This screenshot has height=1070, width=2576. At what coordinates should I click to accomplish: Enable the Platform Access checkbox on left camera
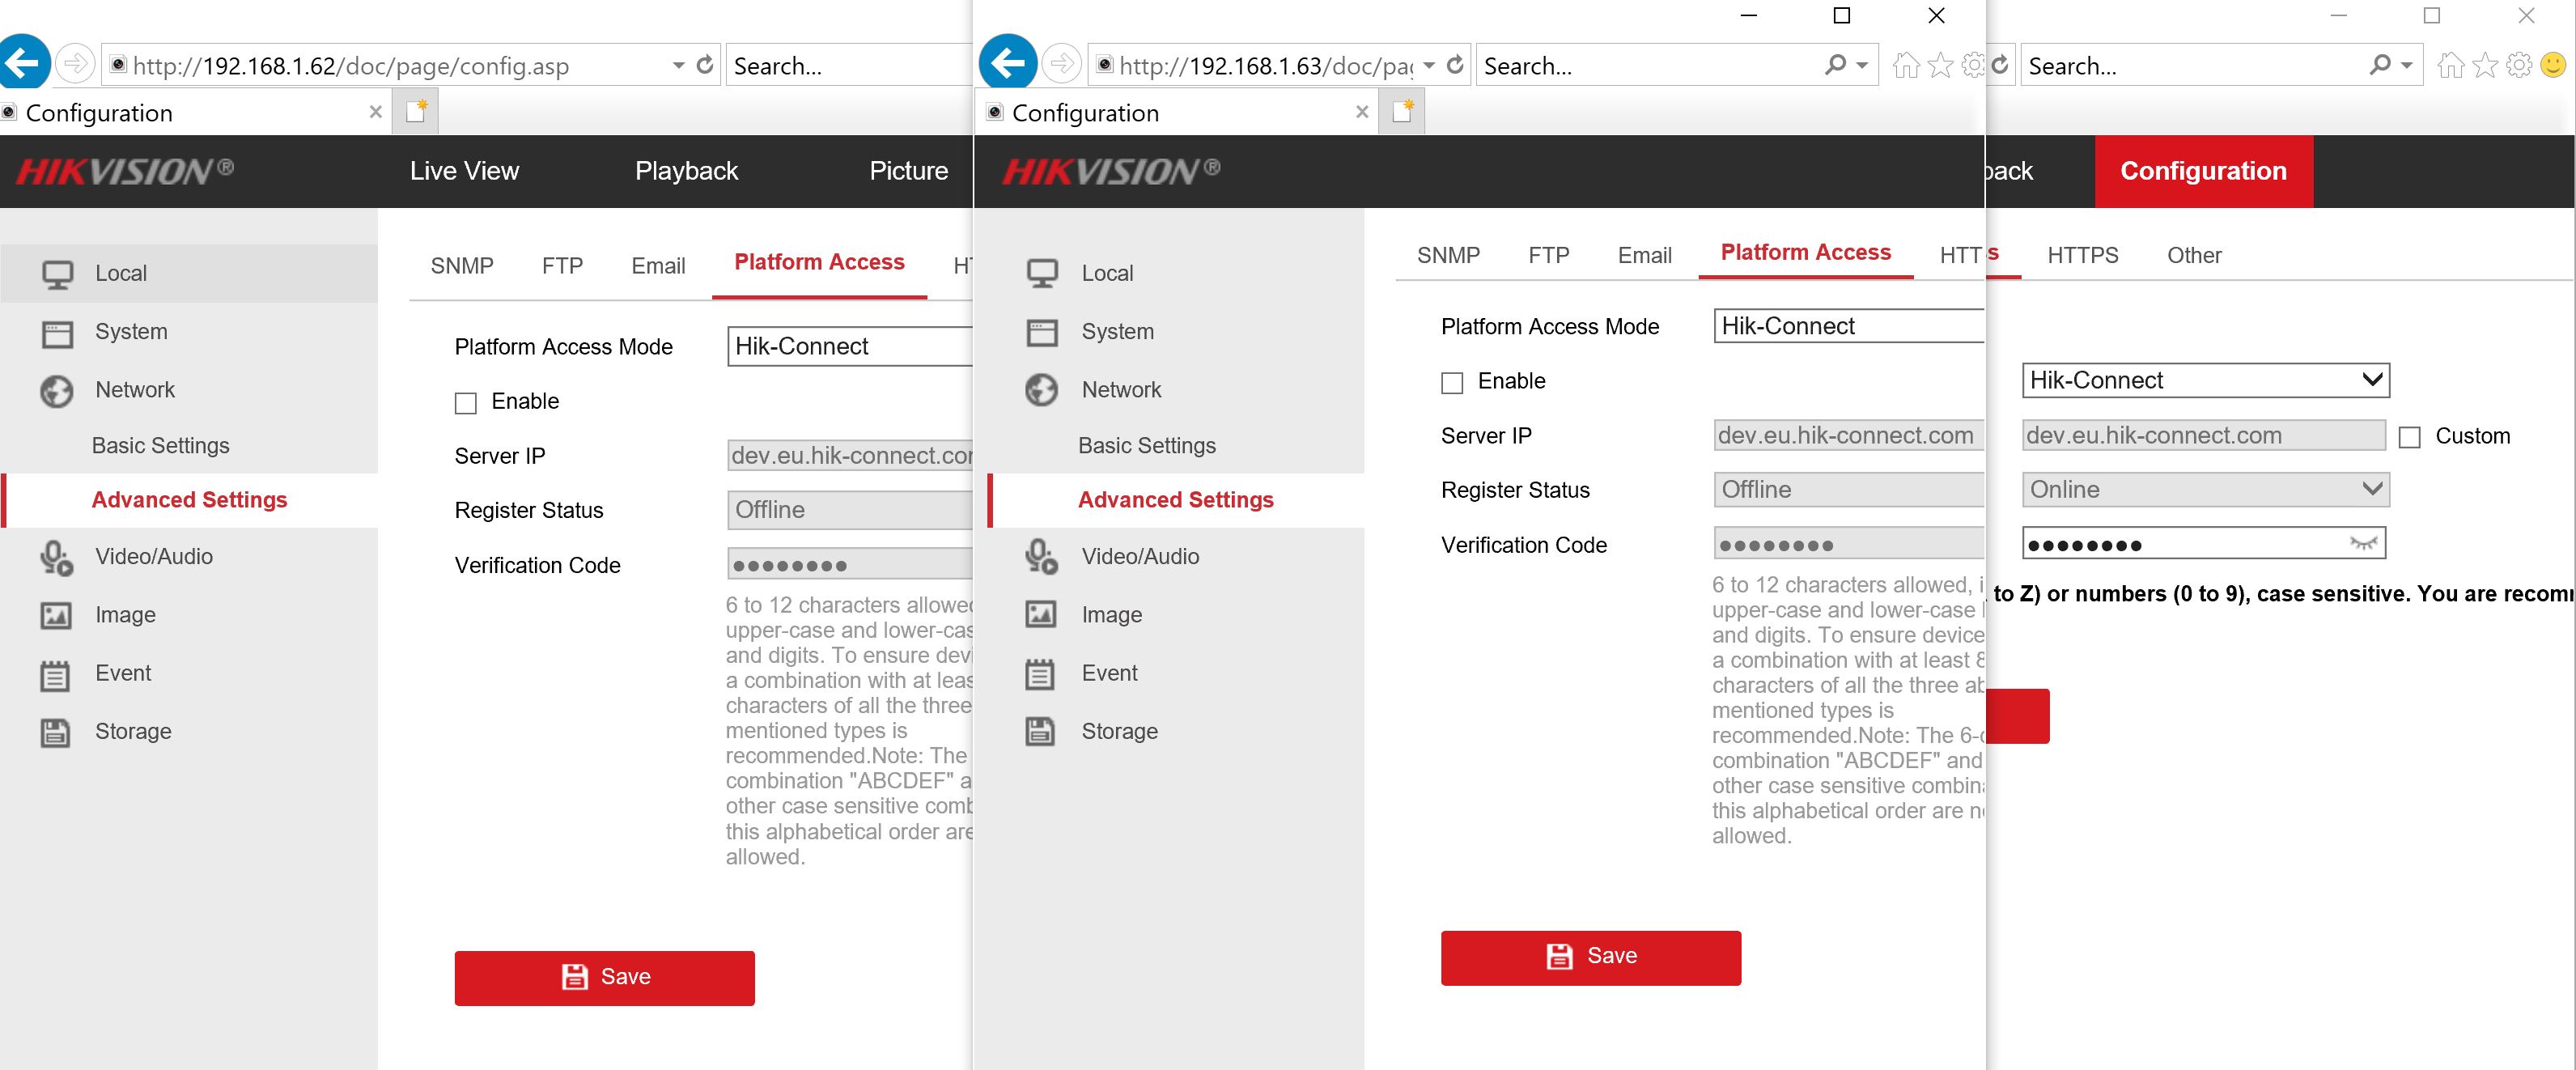(465, 399)
